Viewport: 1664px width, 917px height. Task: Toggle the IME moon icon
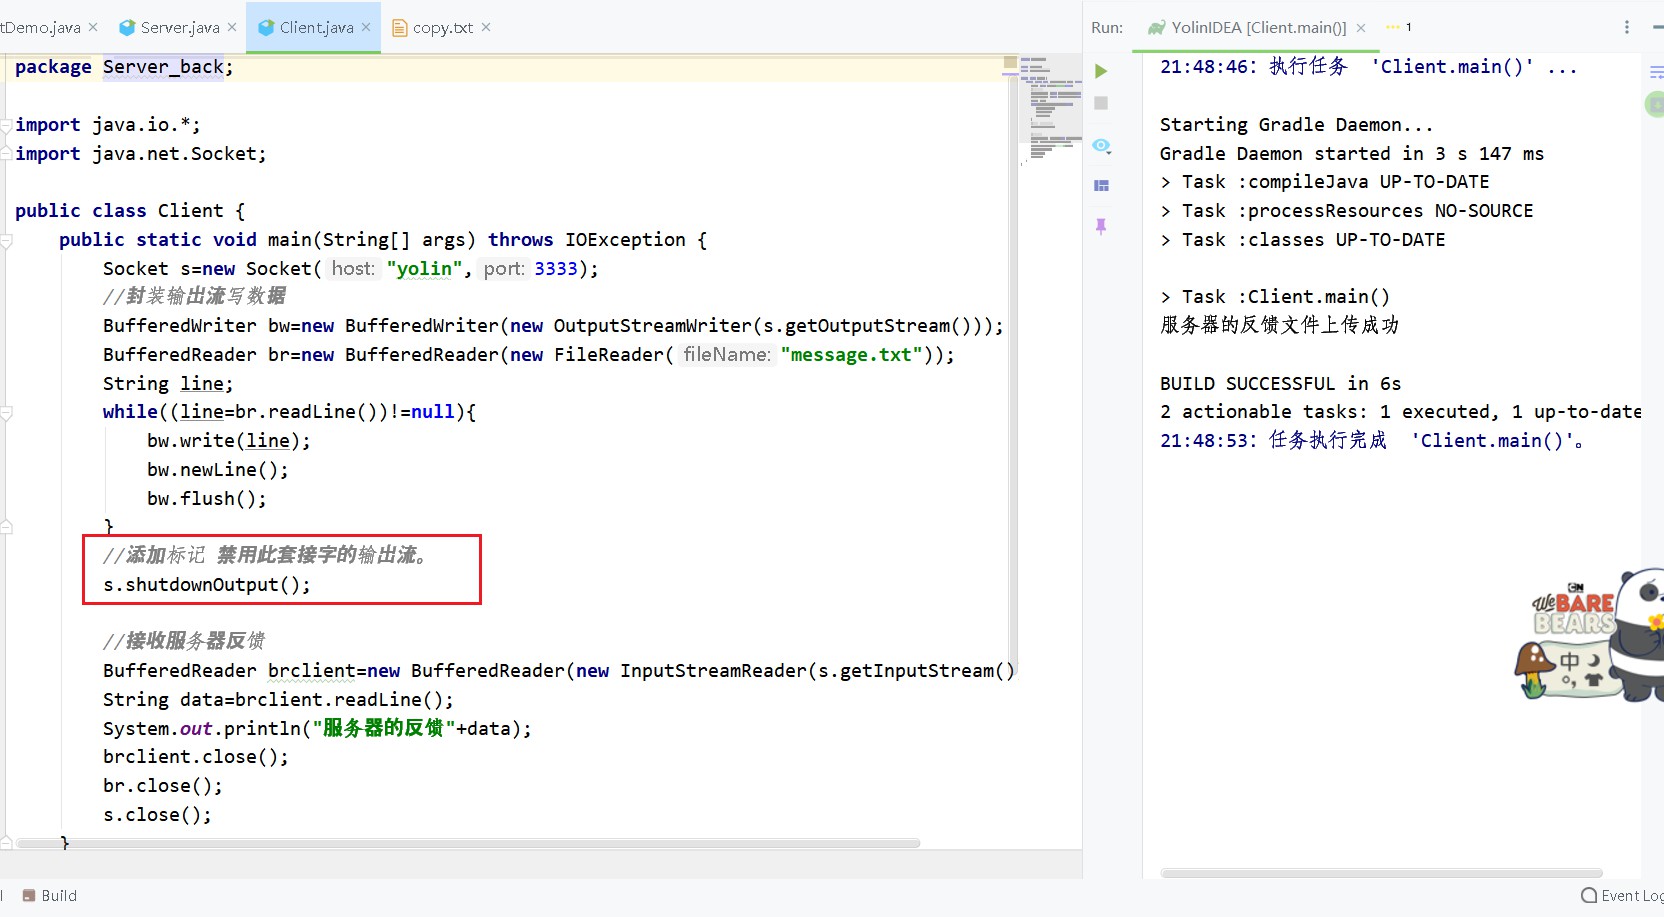(1594, 660)
